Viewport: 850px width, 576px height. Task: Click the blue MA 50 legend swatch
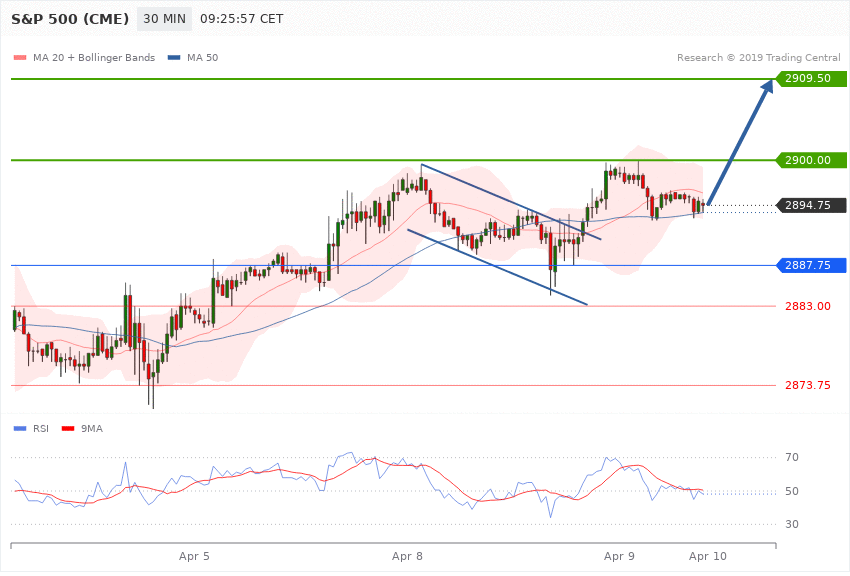pyautogui.click(x=174, y=58)
